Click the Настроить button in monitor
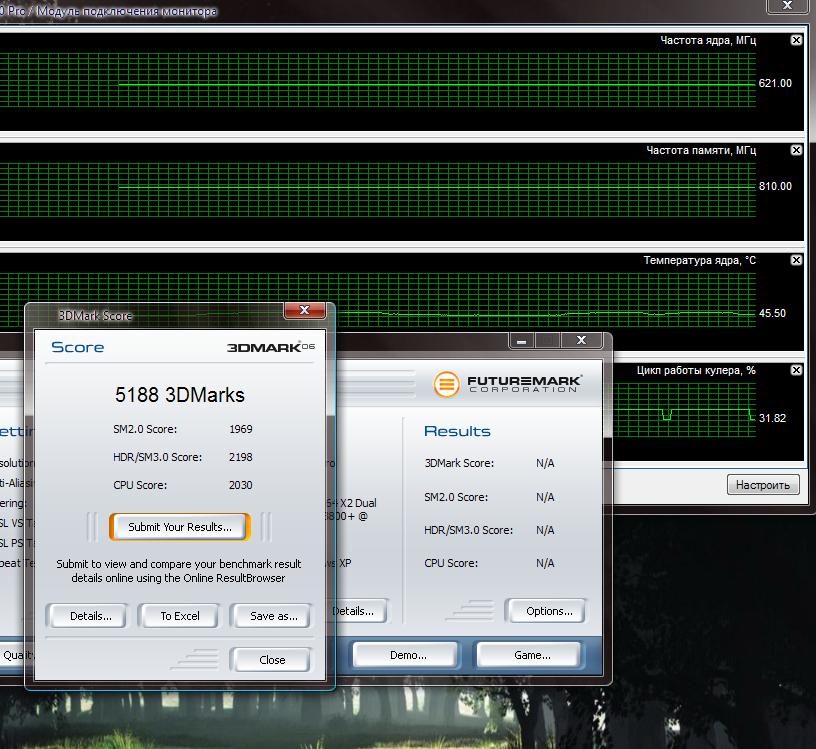The width and height of the screenshot is (816, 749). [763, 485]
